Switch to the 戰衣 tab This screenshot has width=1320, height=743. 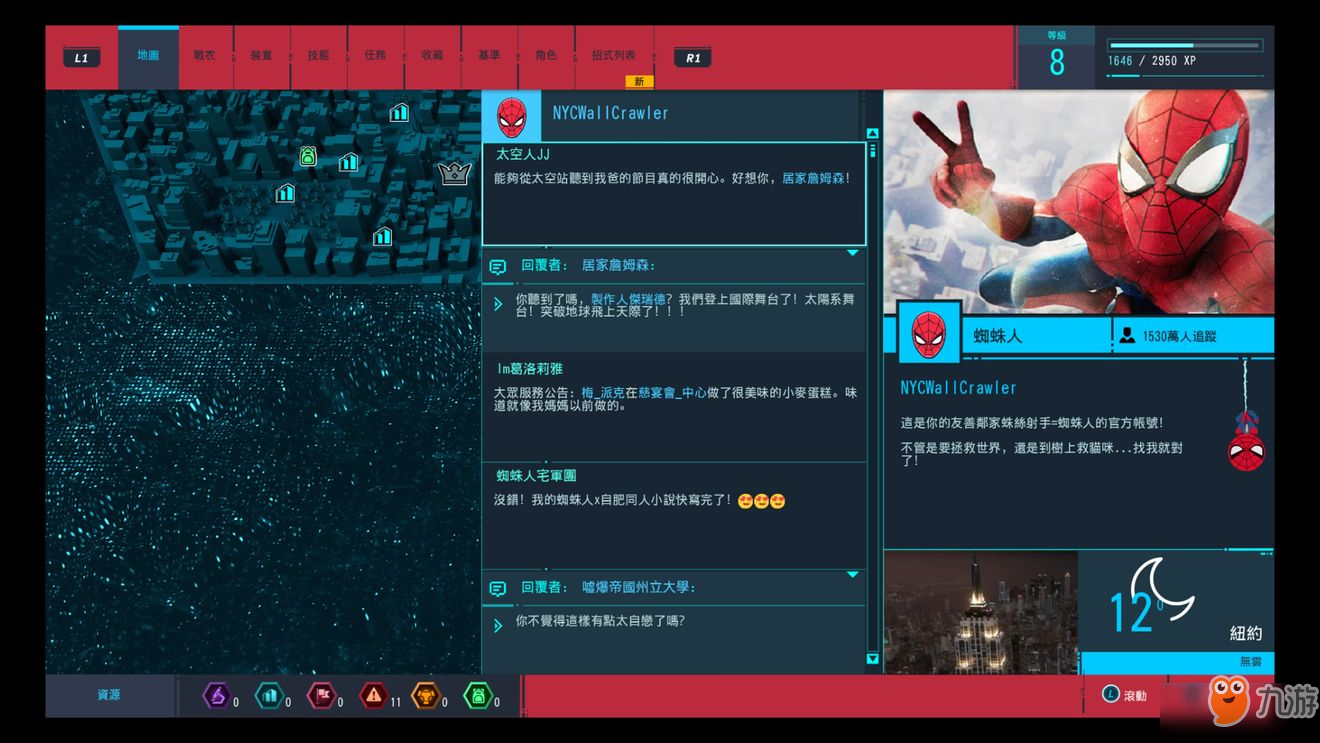pos(205,56)
